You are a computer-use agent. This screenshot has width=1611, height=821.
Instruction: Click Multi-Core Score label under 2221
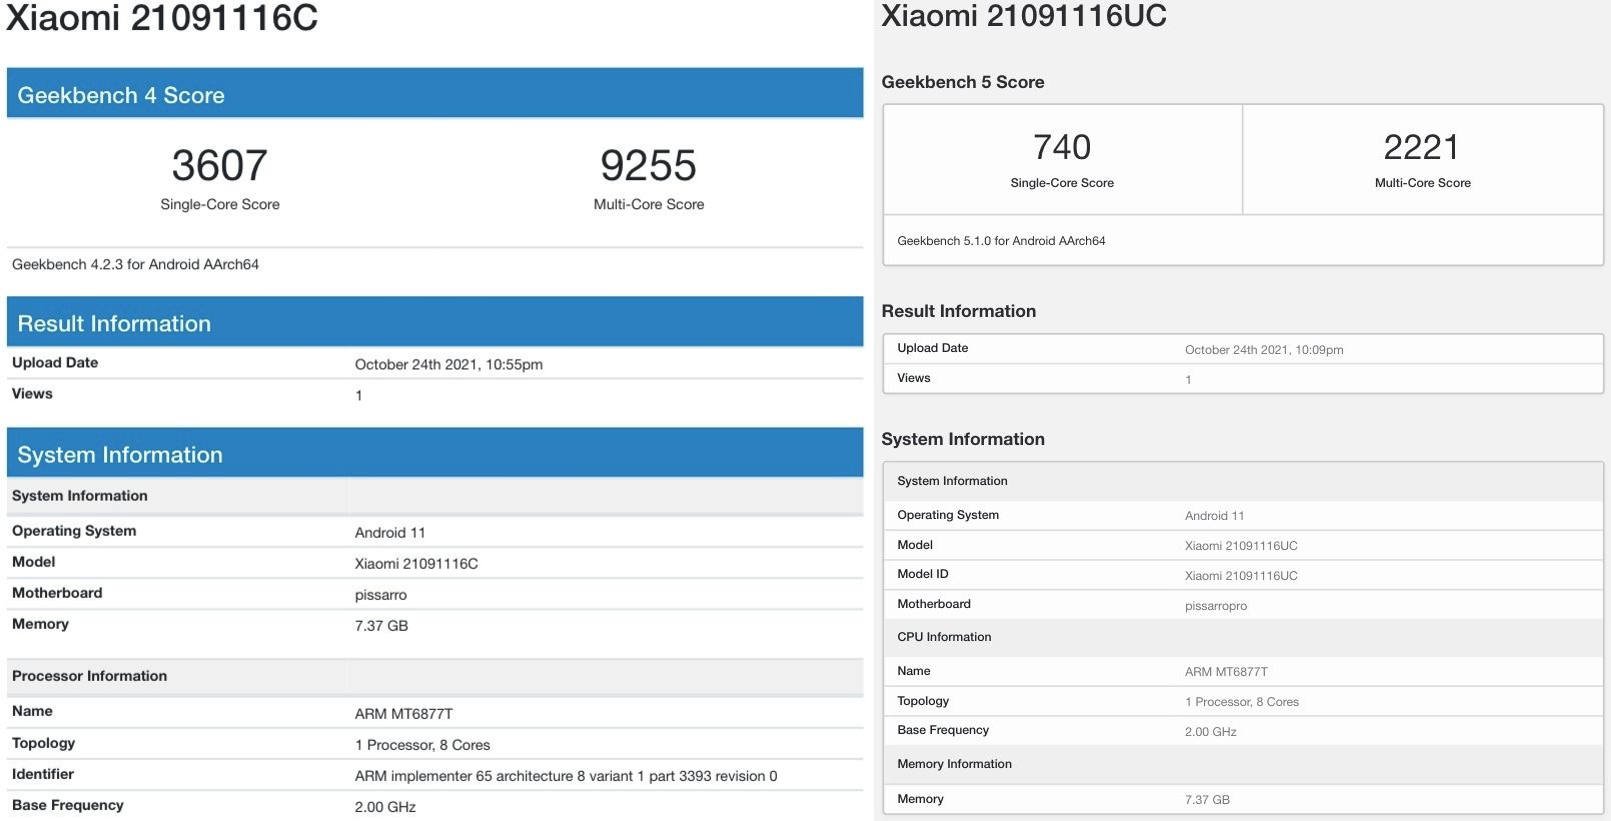[x=1423, y=183]
